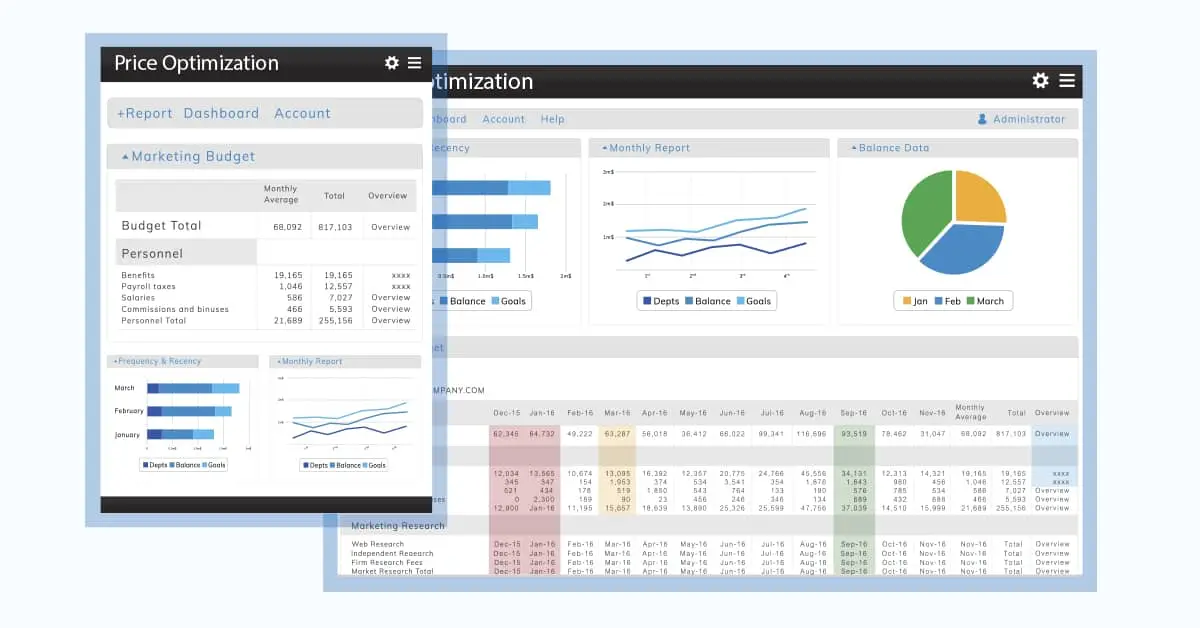The height and width of the screenshot is (628, 1200).
Task: Collapse the small Frequency & Recency panel
Action: click(115, 361)
